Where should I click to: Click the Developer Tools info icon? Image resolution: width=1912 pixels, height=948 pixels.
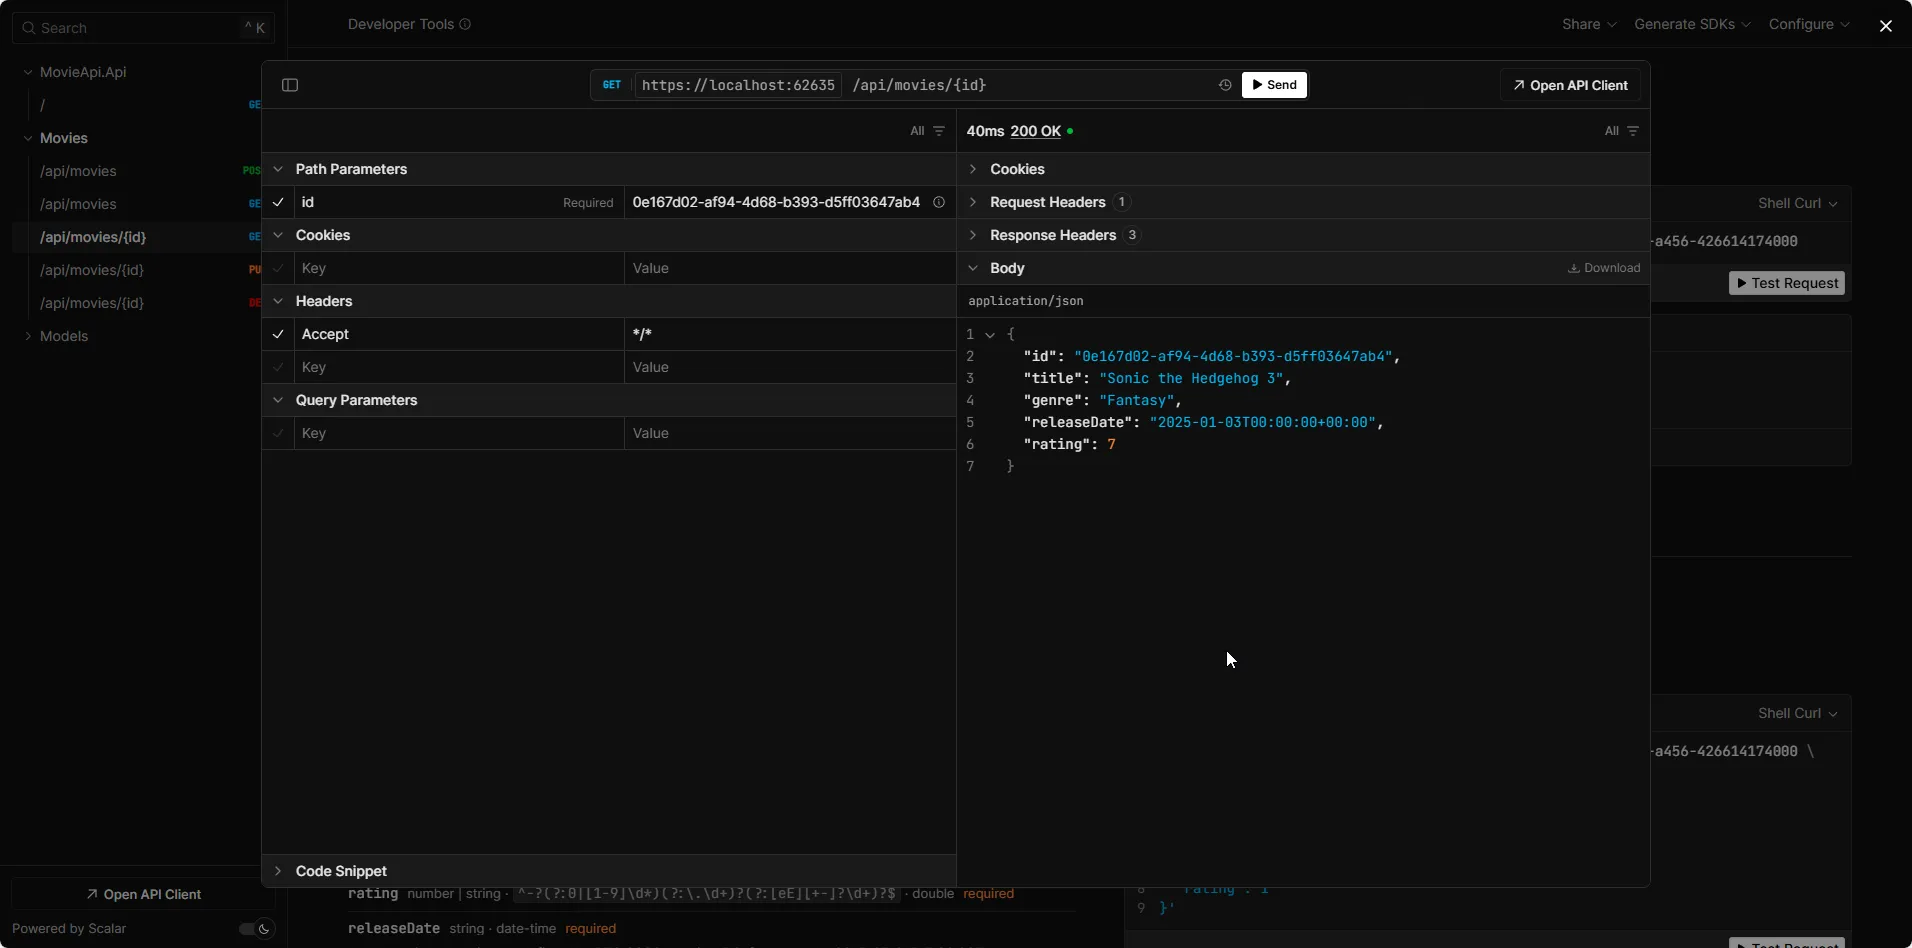[x=464, y=24]
